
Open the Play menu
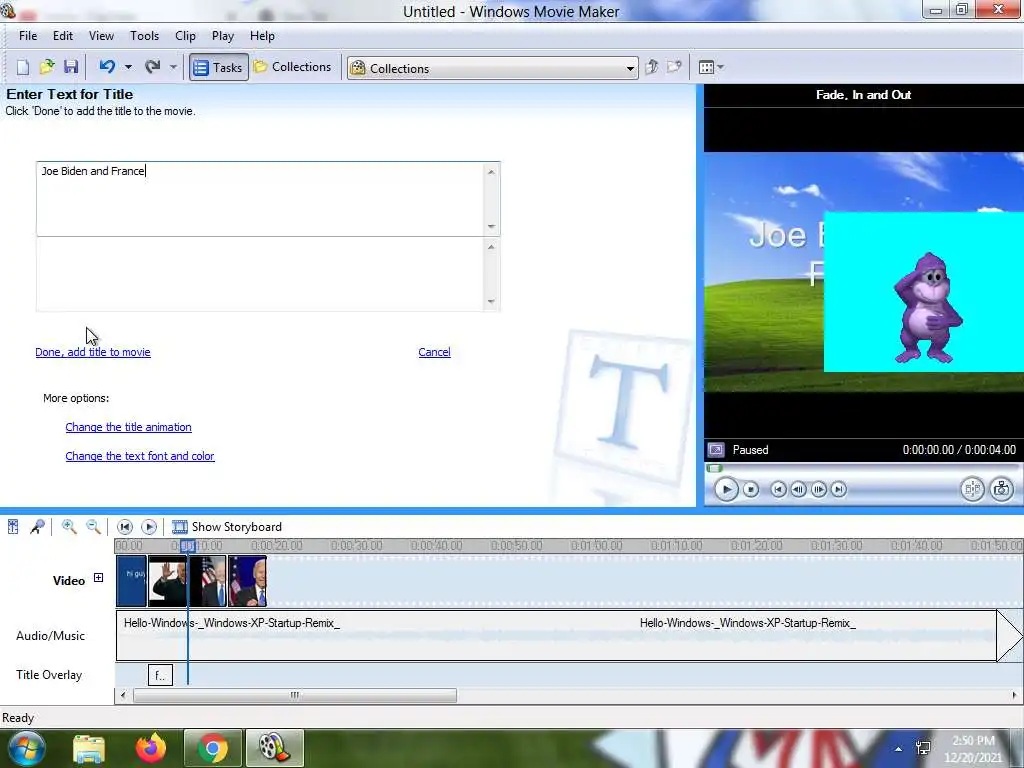[x=223, y=36]
